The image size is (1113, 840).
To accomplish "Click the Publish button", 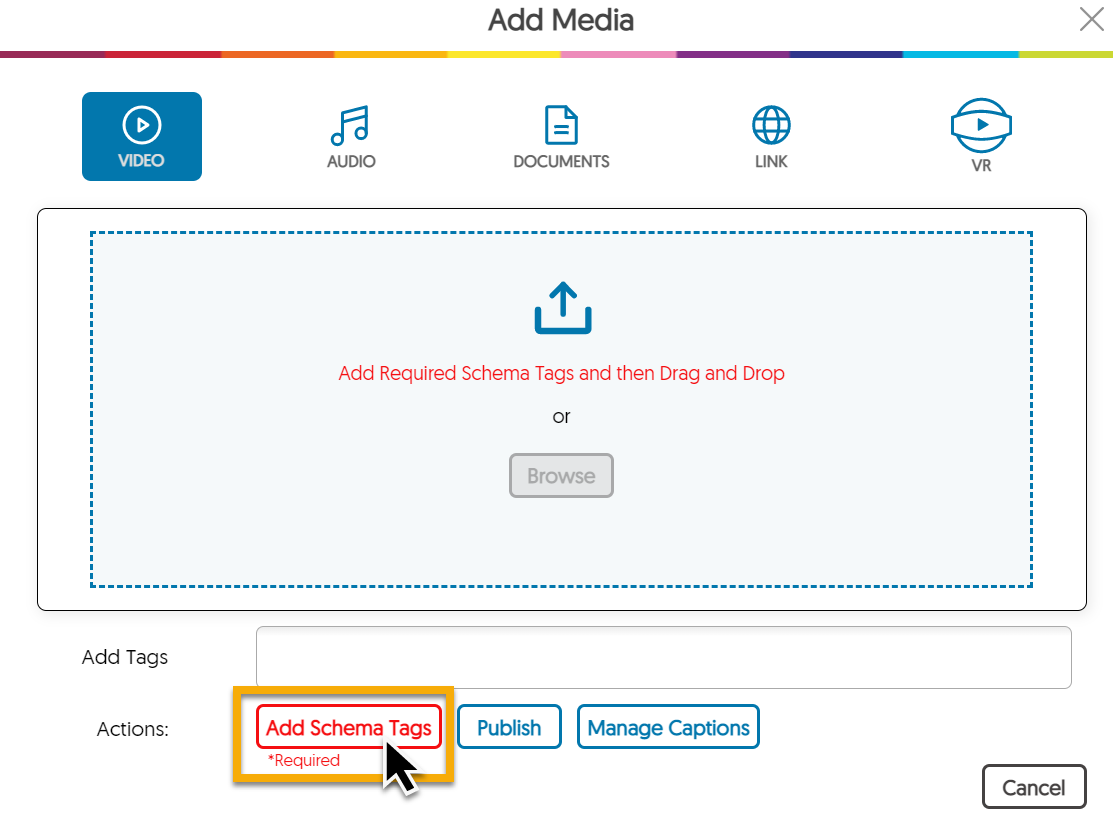I will 509,727.
